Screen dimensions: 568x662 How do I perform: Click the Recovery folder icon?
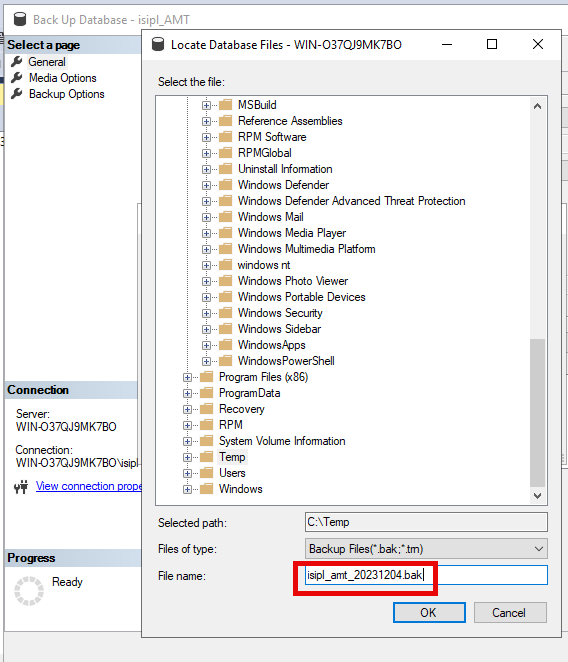[207, 409]
